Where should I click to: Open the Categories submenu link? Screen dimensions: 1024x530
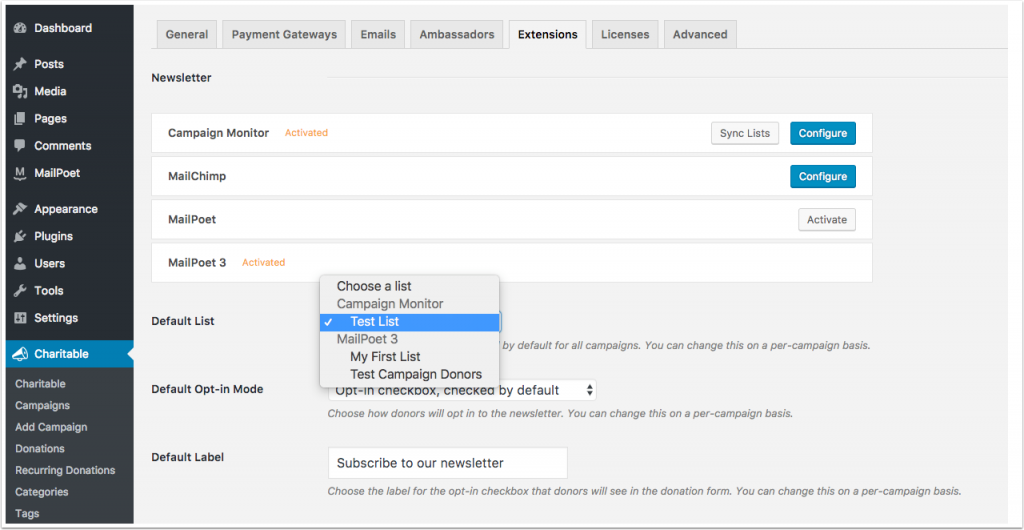(x=42, y=491)
